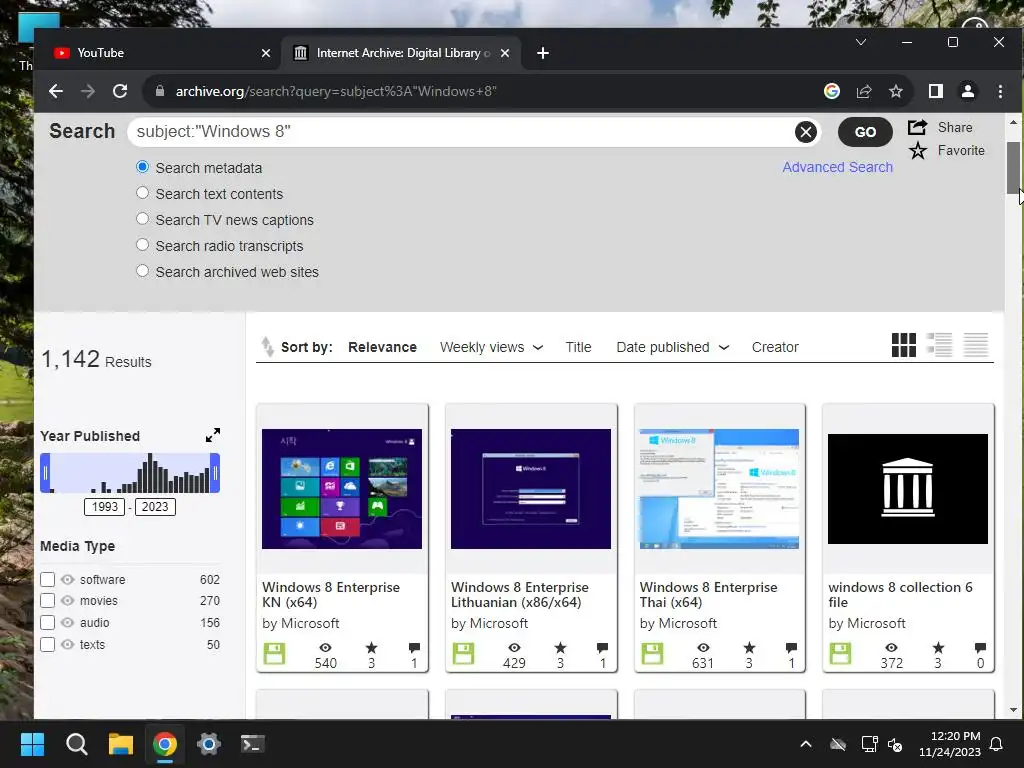Image resolution: width=1024 pixels, height=768 pixels.
Task: Open the Chrome side panel
Action: 936,91
